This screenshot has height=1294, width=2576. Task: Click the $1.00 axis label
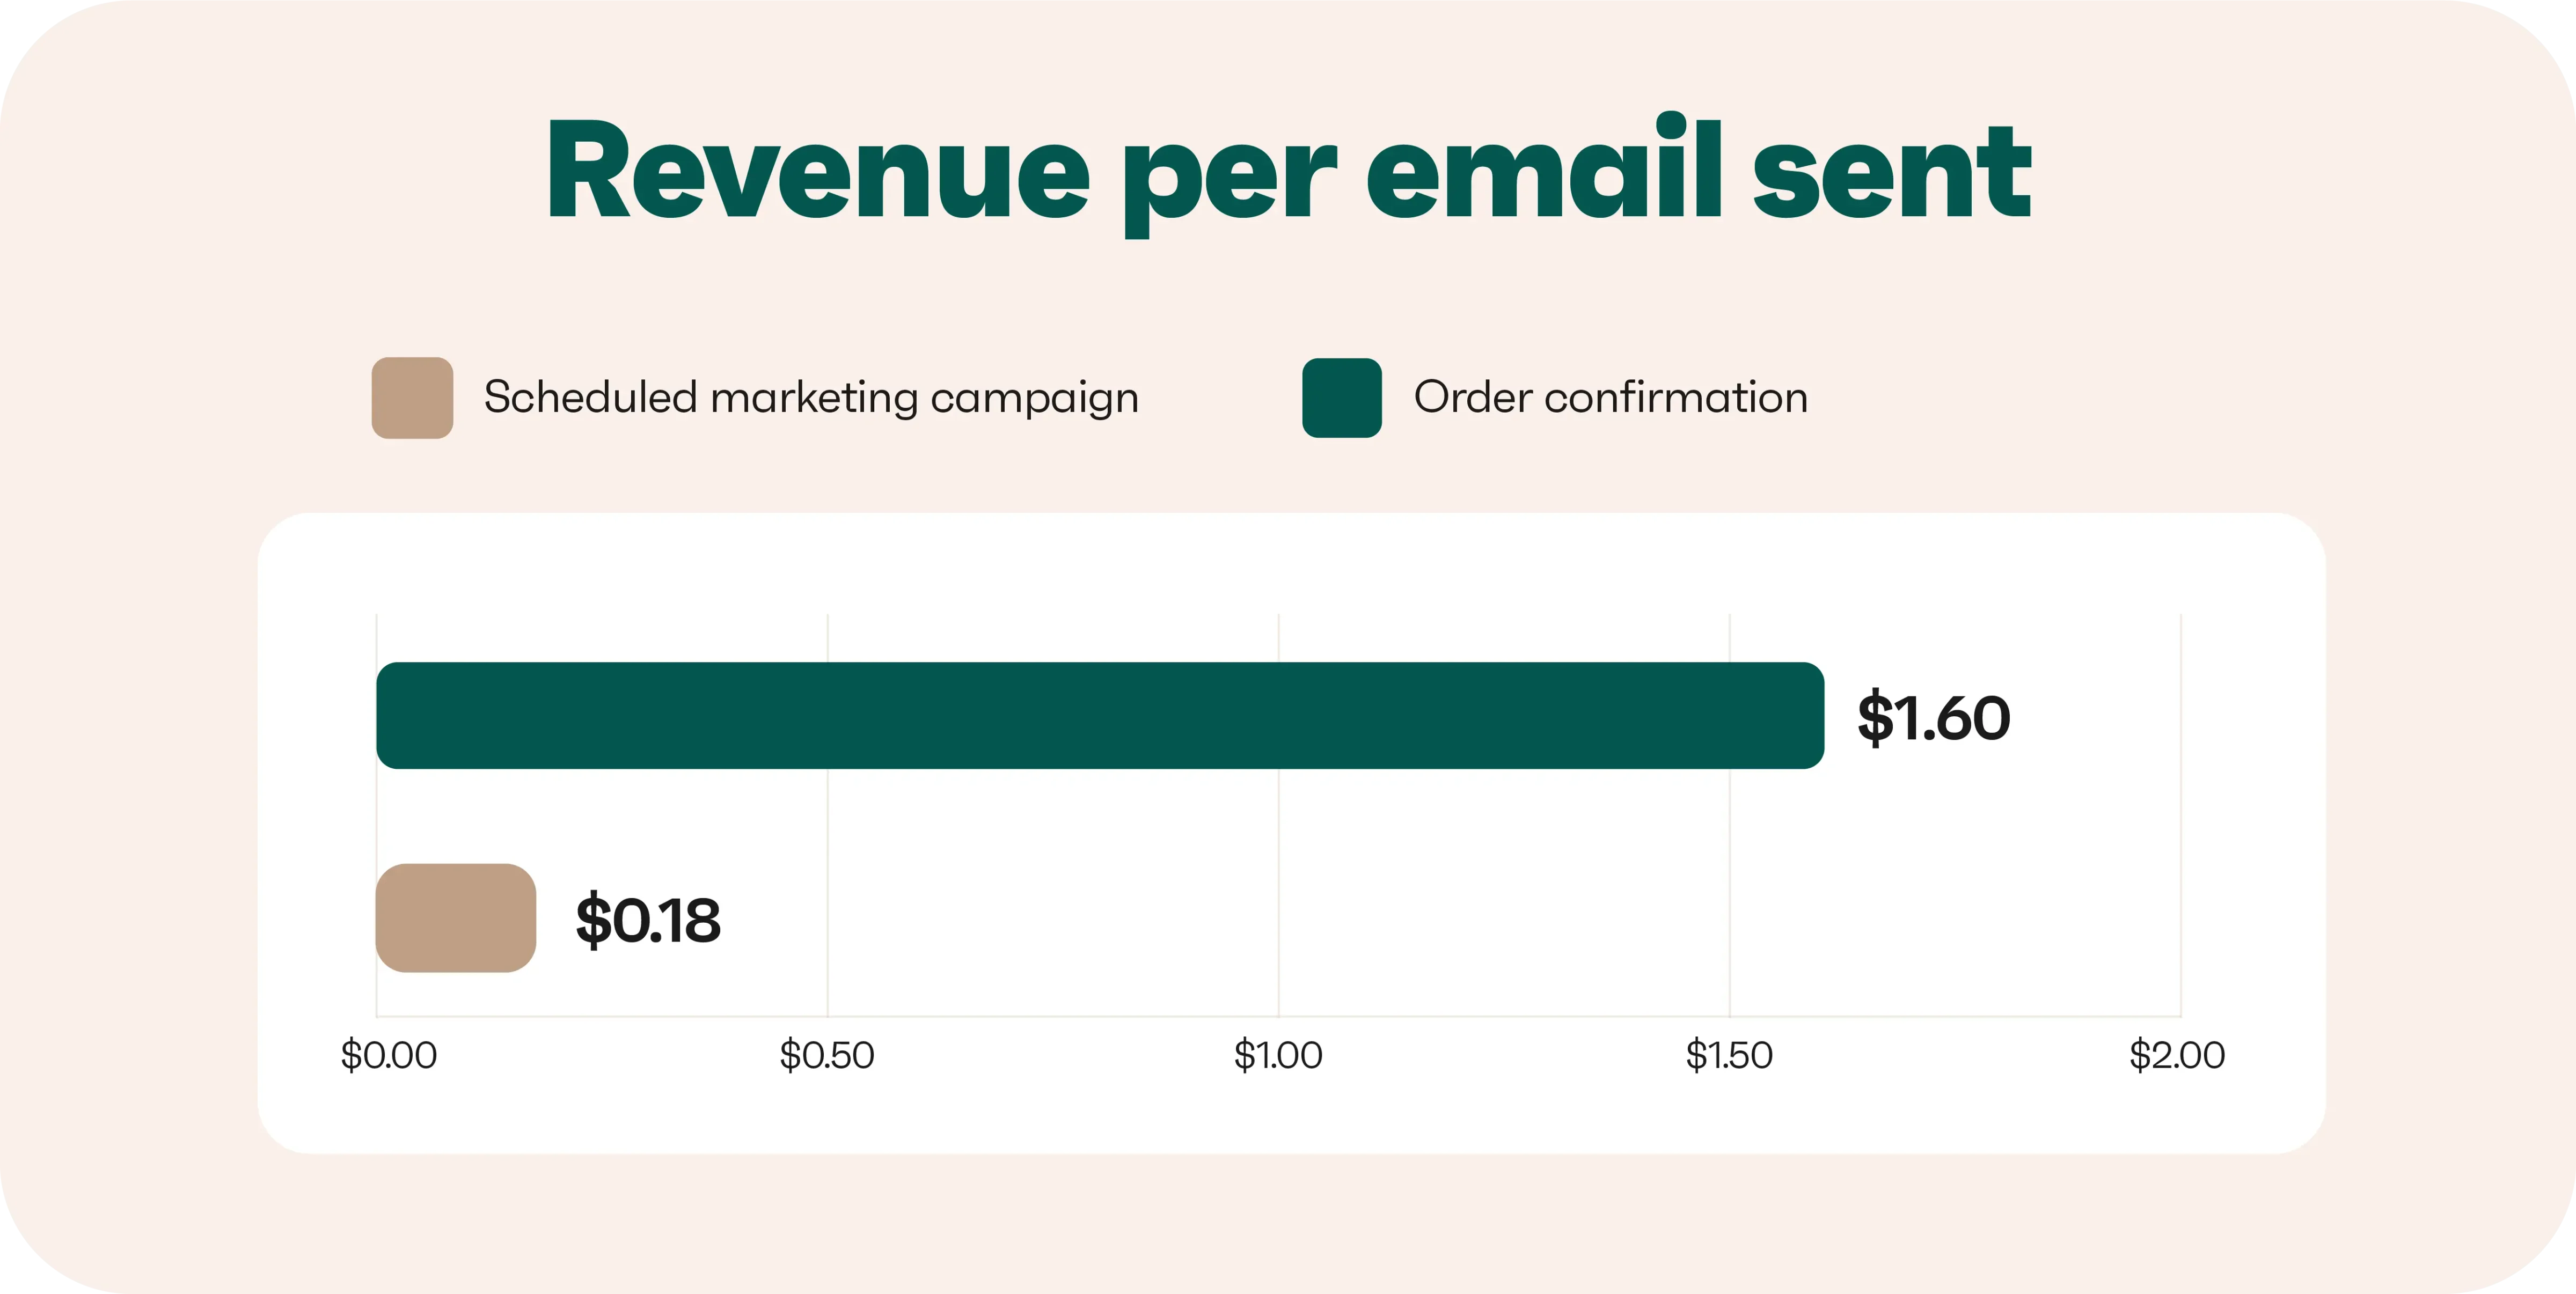coord(1278,1055)
